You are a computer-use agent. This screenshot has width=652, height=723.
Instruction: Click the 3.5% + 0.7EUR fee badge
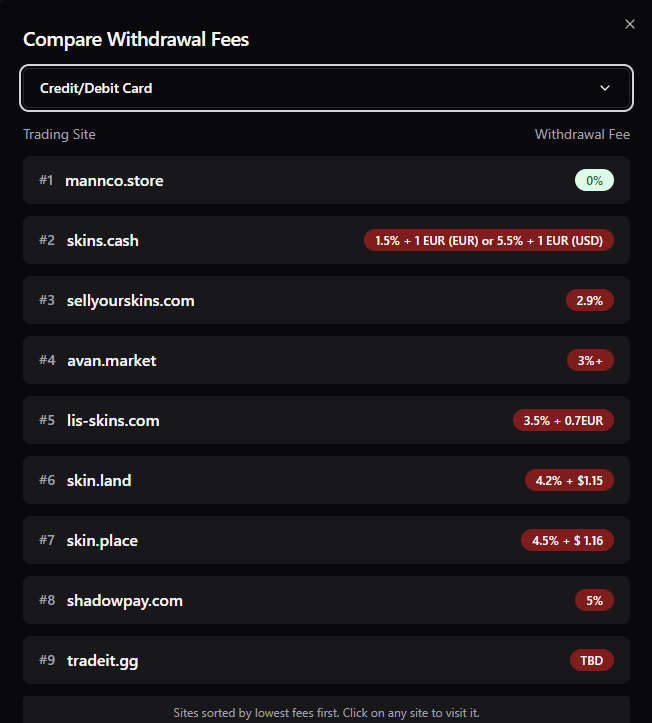563,420
